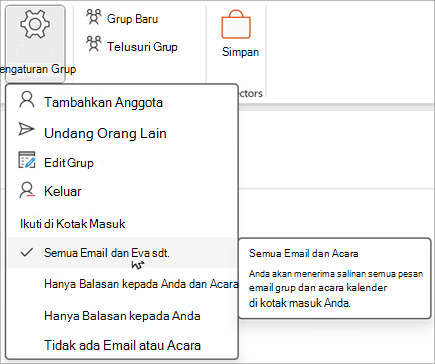This screenshot has width=435, height=364.
Task: Open the Simpan store bag icon
Action: tap(236, 24)
